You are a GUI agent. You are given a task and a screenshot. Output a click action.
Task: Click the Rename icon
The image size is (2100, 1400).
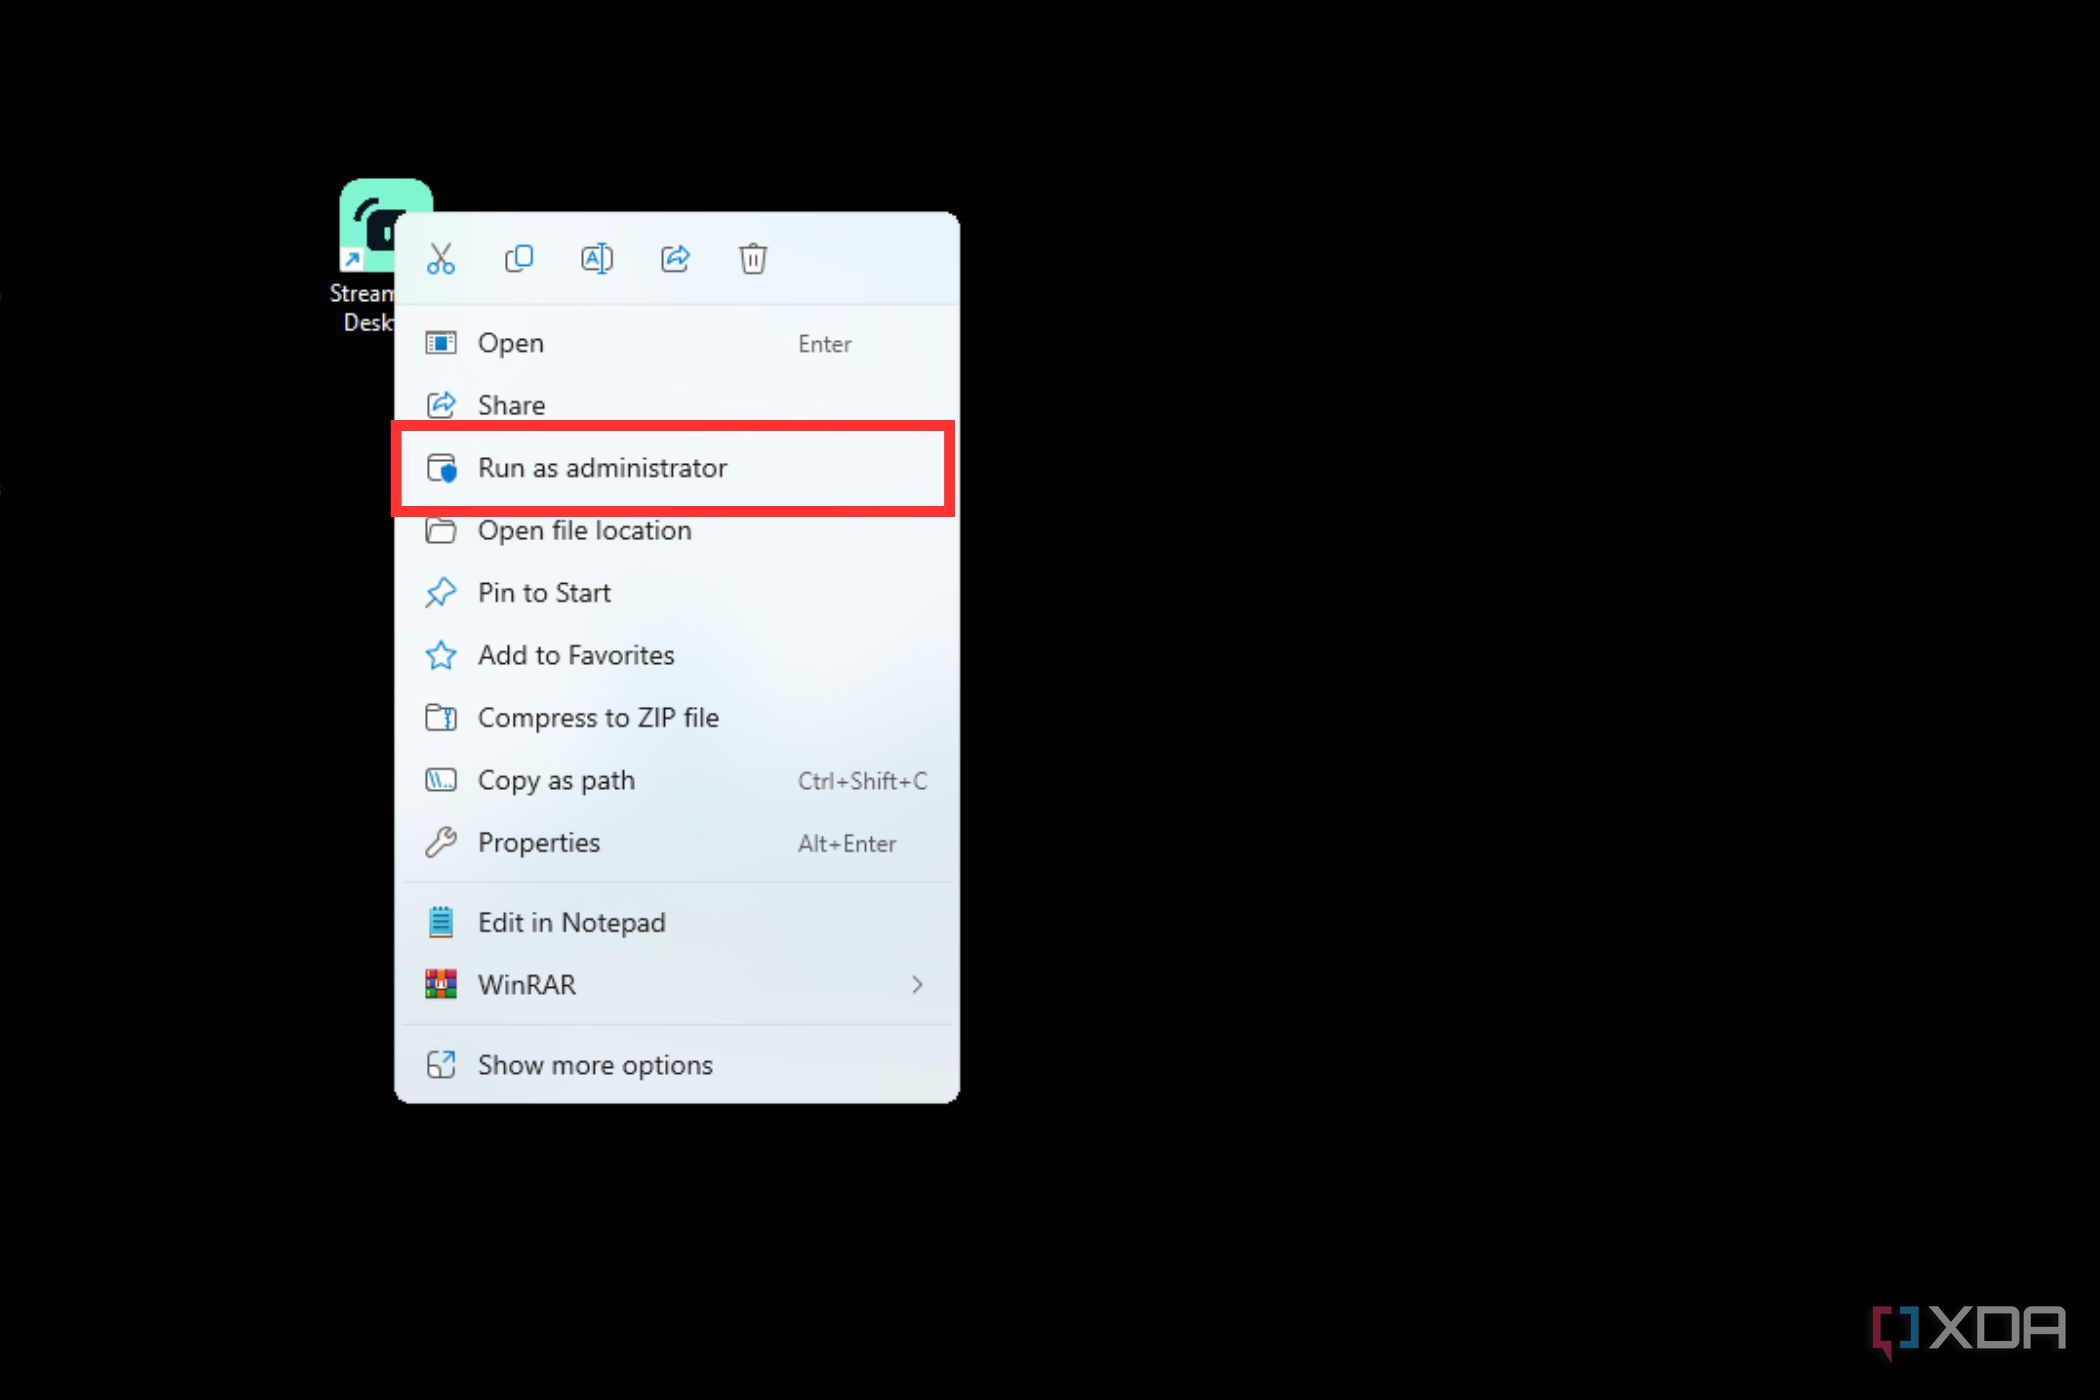pos(597,258)
